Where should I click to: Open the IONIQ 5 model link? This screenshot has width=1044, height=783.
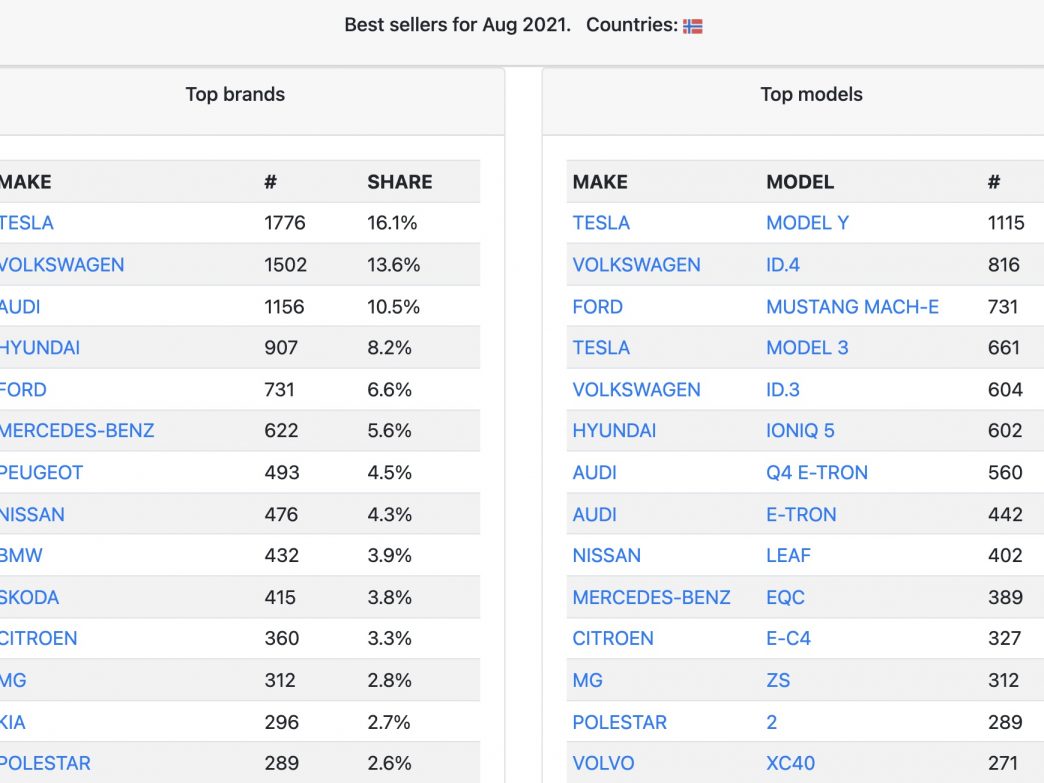(x=800, y=431)
